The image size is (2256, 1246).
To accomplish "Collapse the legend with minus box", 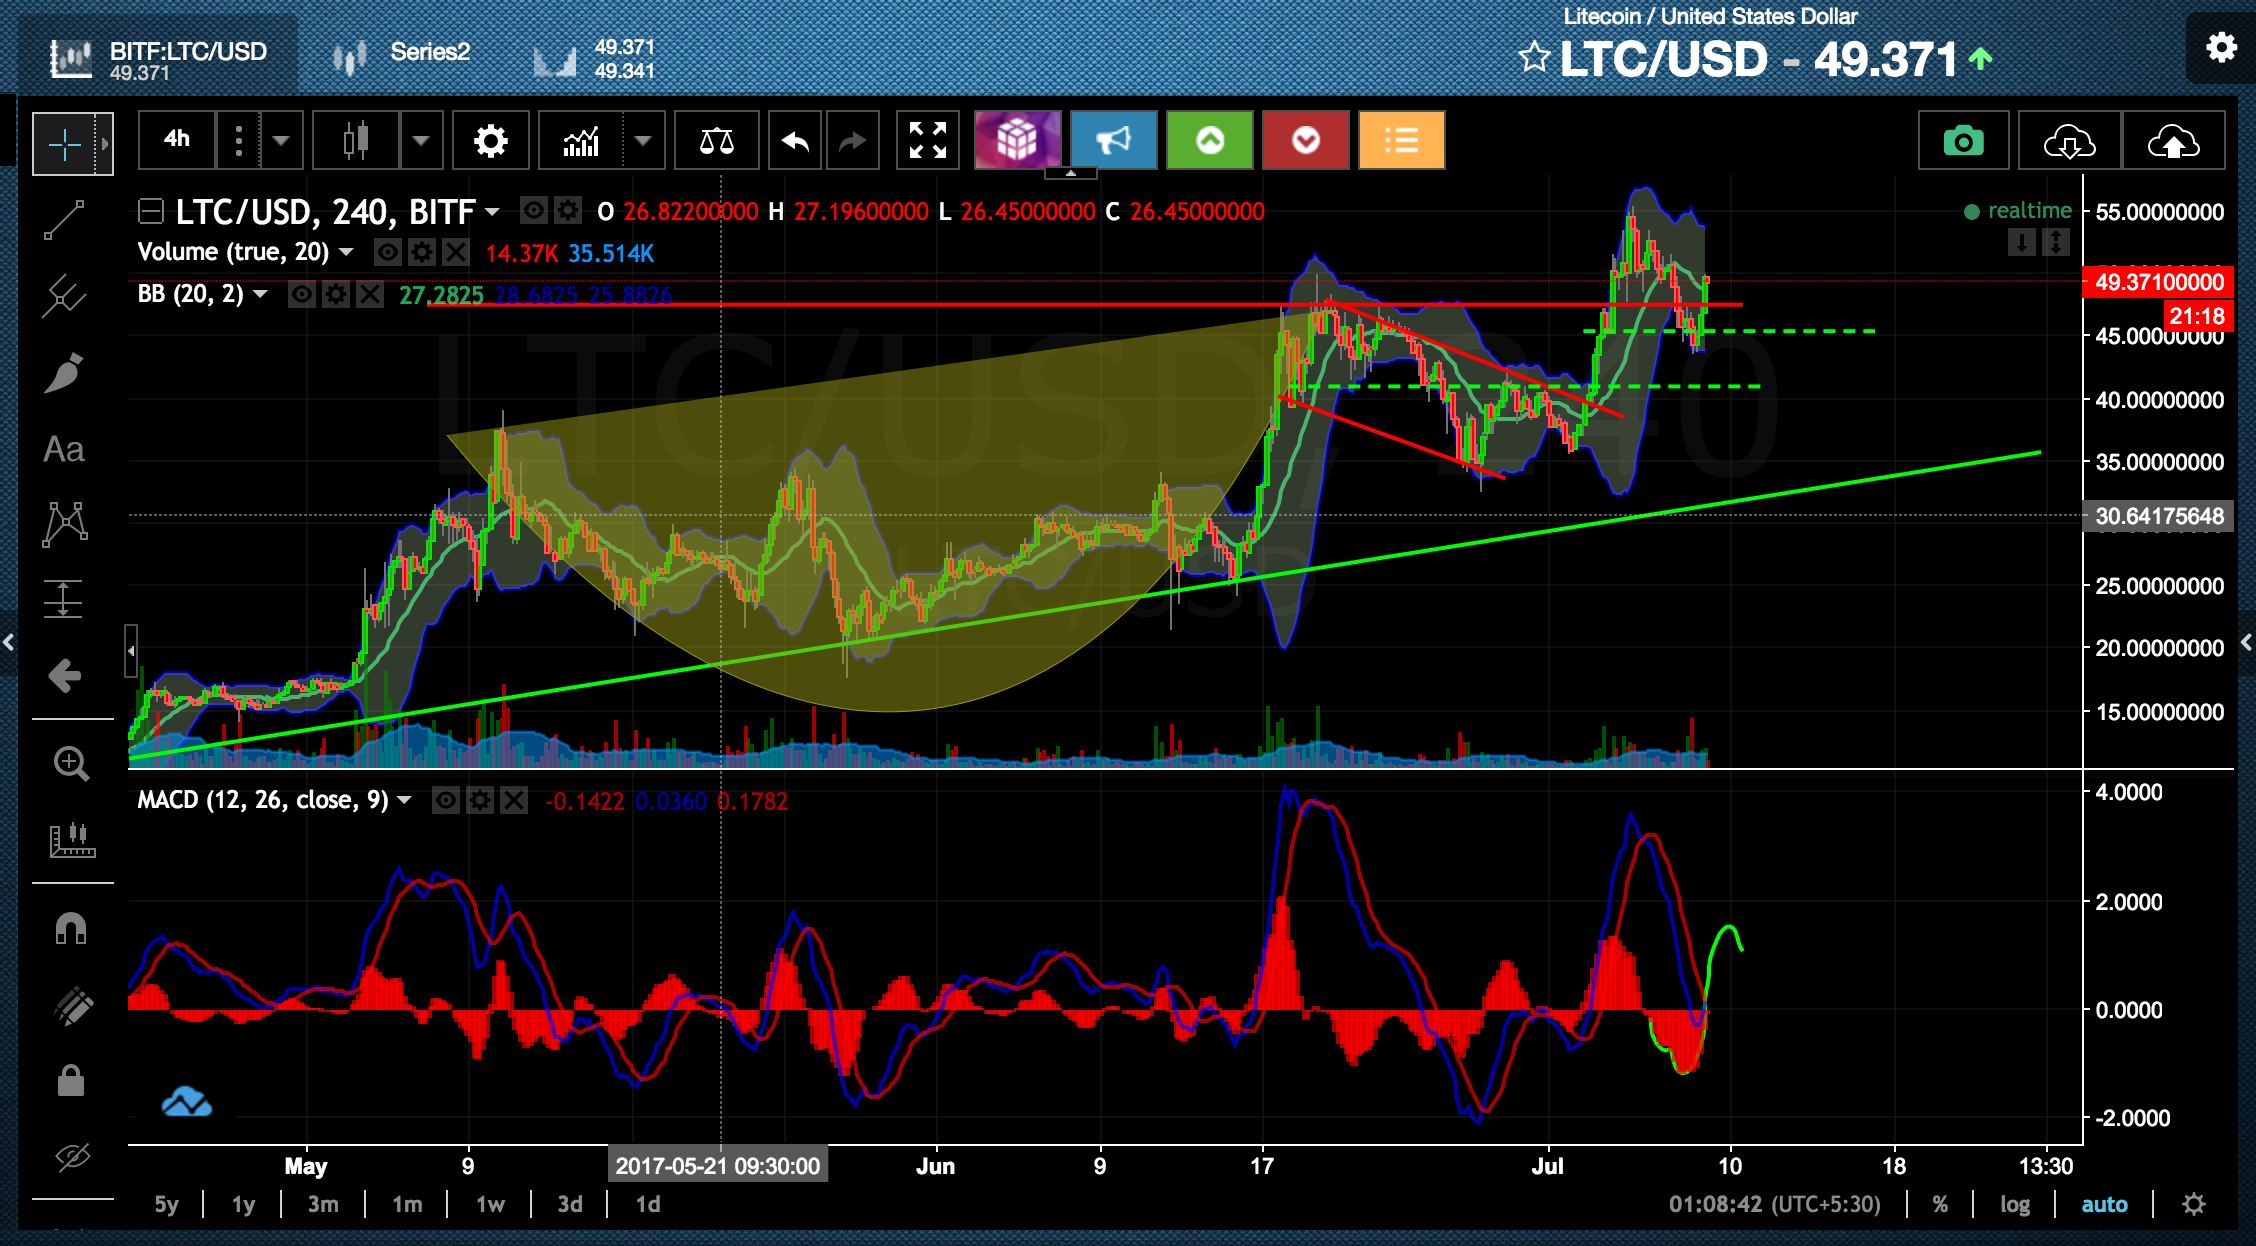I will coord(151,211).
